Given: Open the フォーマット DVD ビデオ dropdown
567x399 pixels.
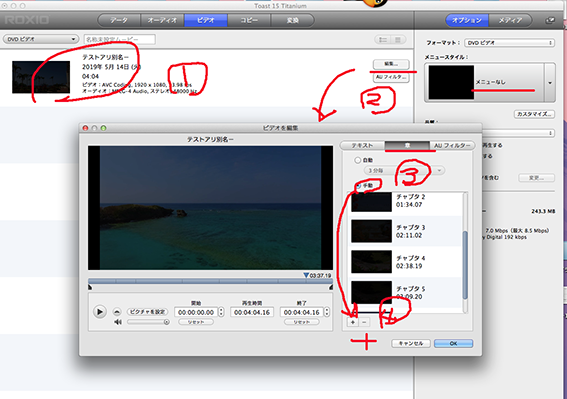Looking at the screenshot, I should point(509,43).
